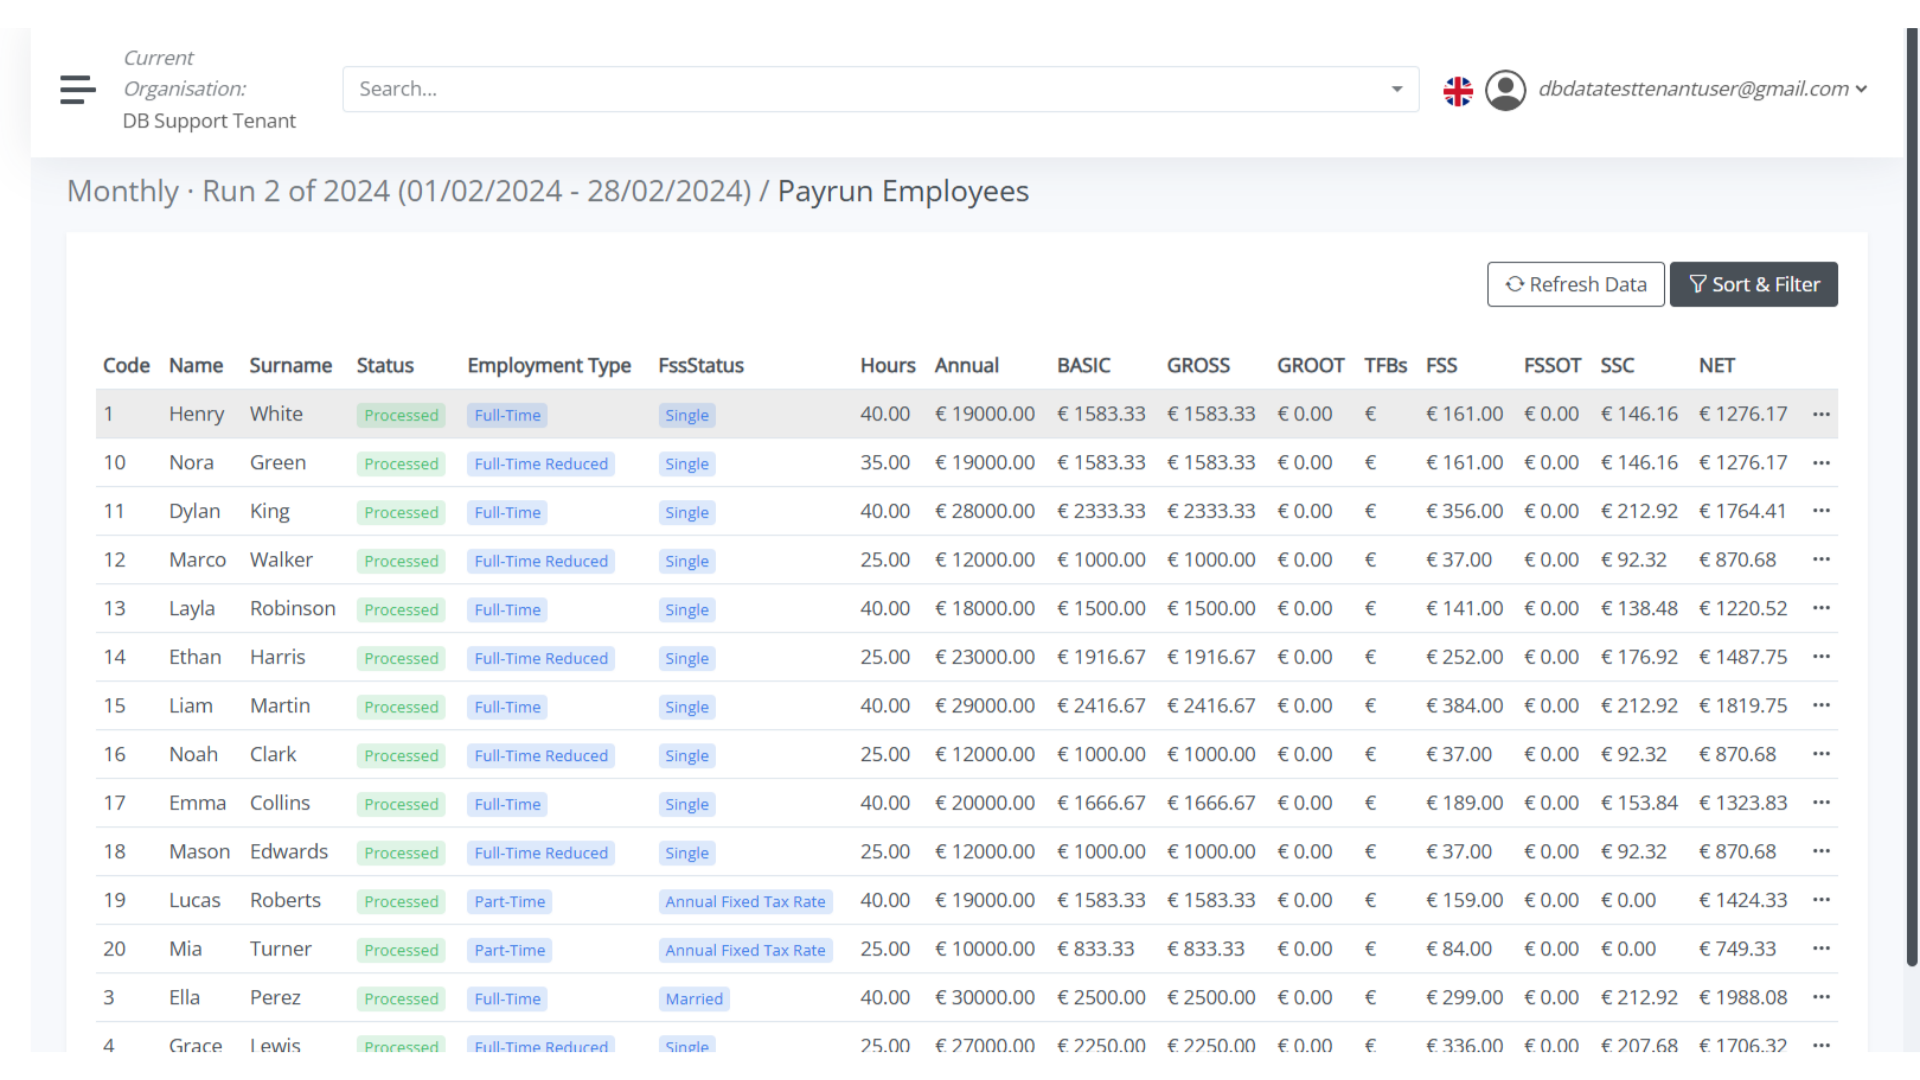
Task: Click the Refresh Data button
Action: point(1576,284)
